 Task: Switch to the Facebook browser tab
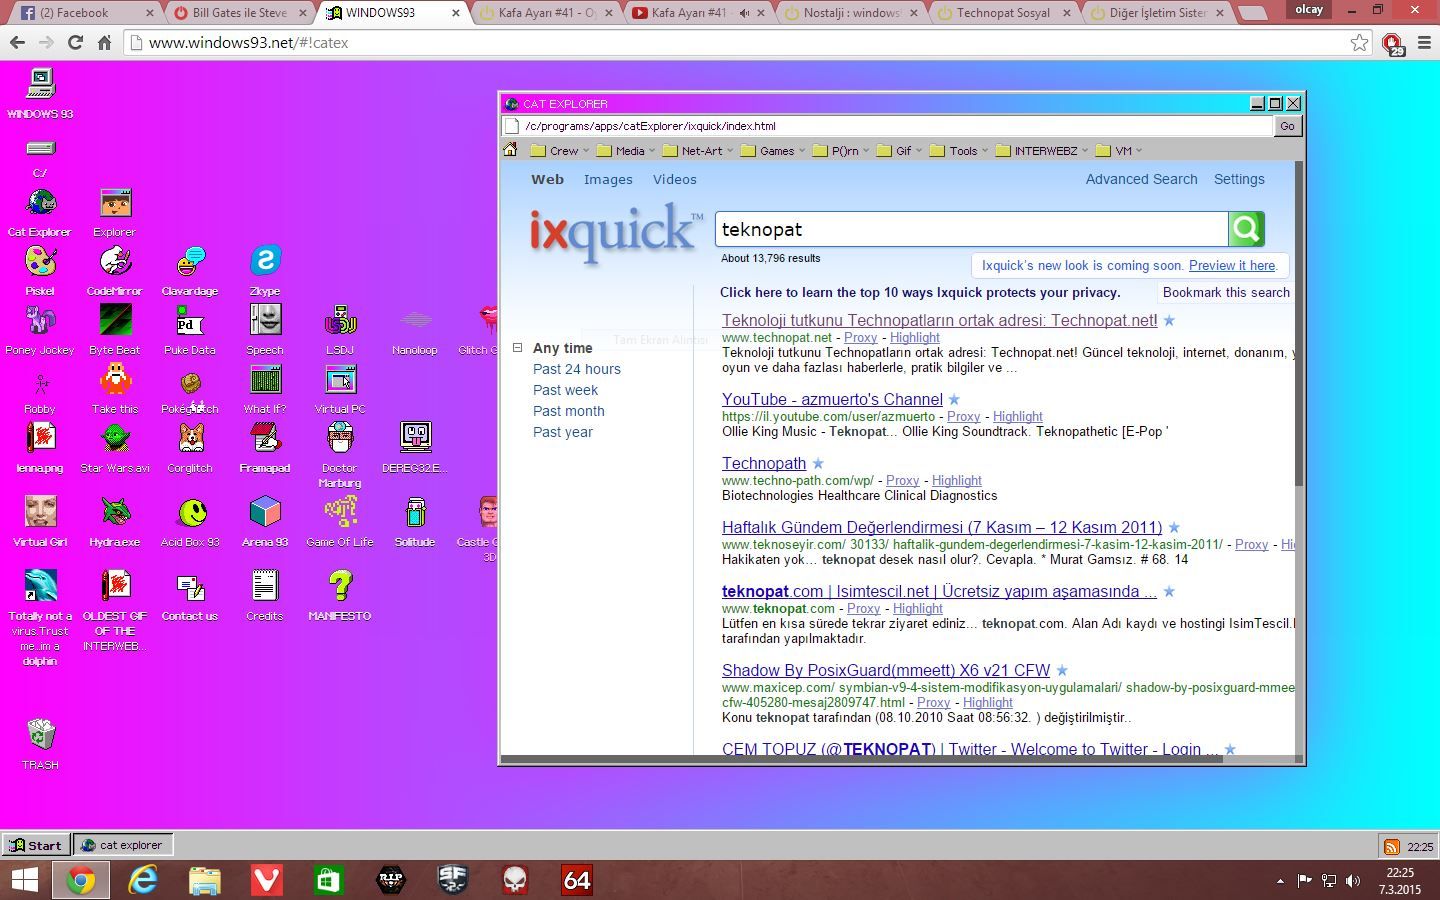coord(85,13)
